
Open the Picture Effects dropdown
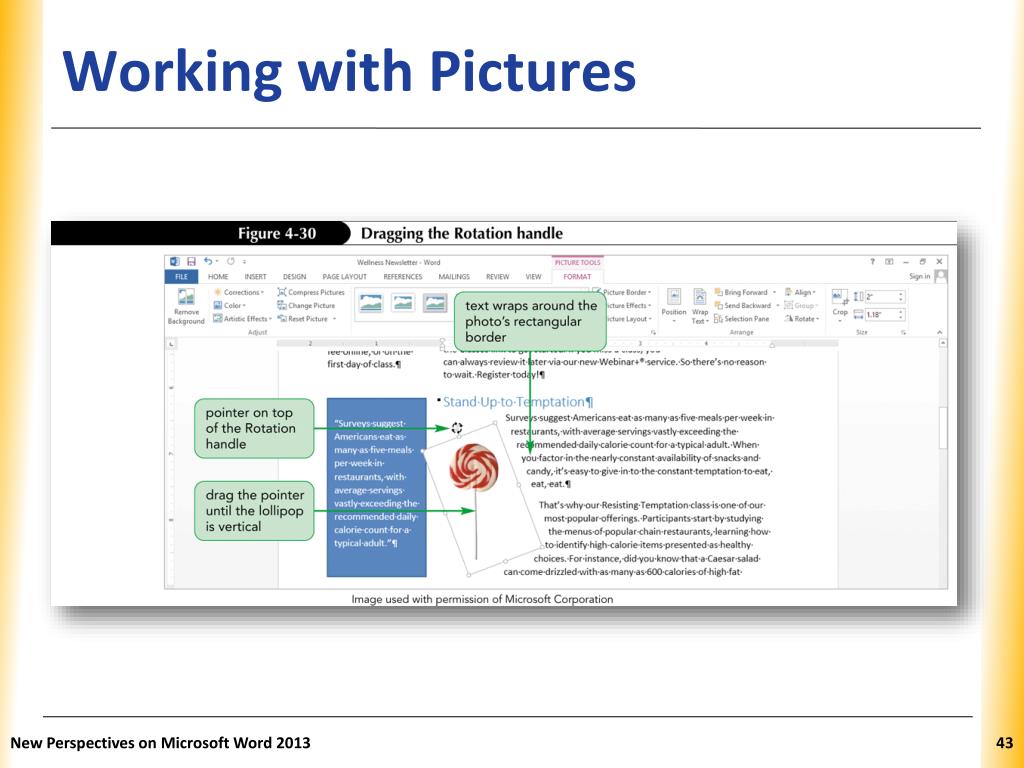click(x=628, y=306)
